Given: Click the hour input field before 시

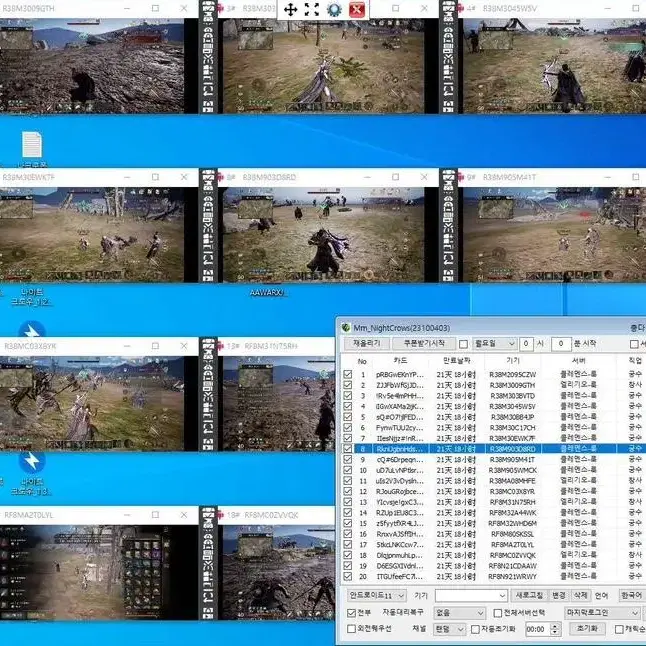Looking at the screenshot, I should 526,344.
